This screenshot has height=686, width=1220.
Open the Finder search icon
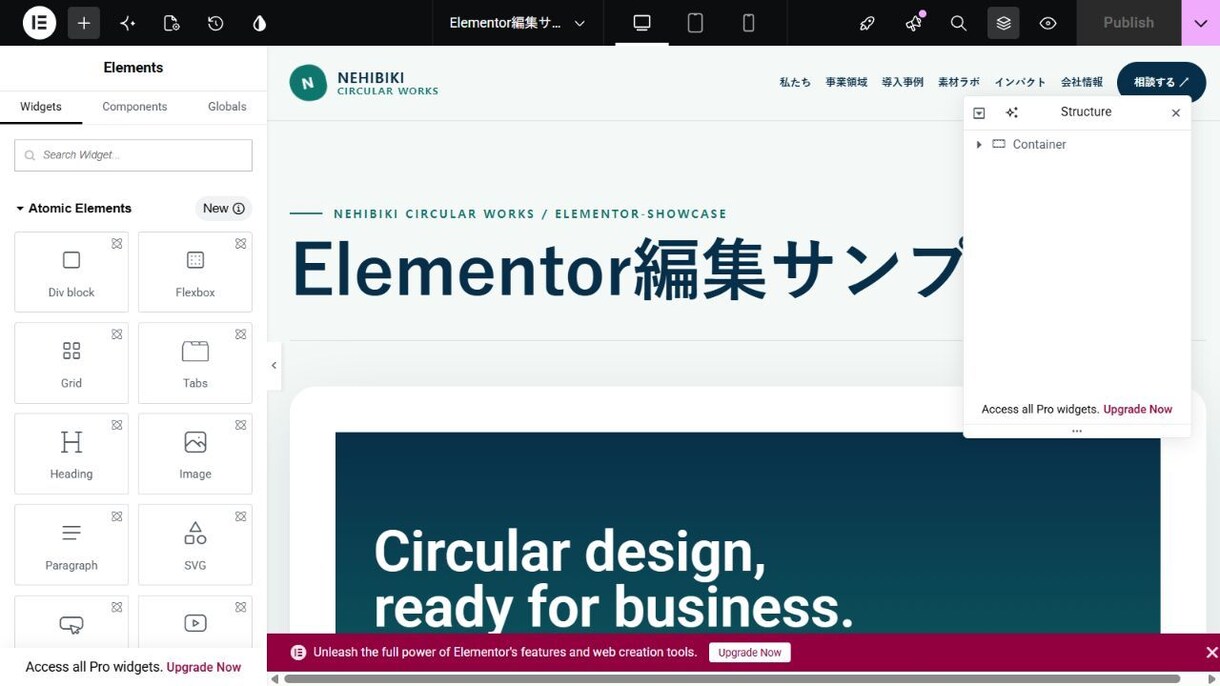tap(958, 22)
